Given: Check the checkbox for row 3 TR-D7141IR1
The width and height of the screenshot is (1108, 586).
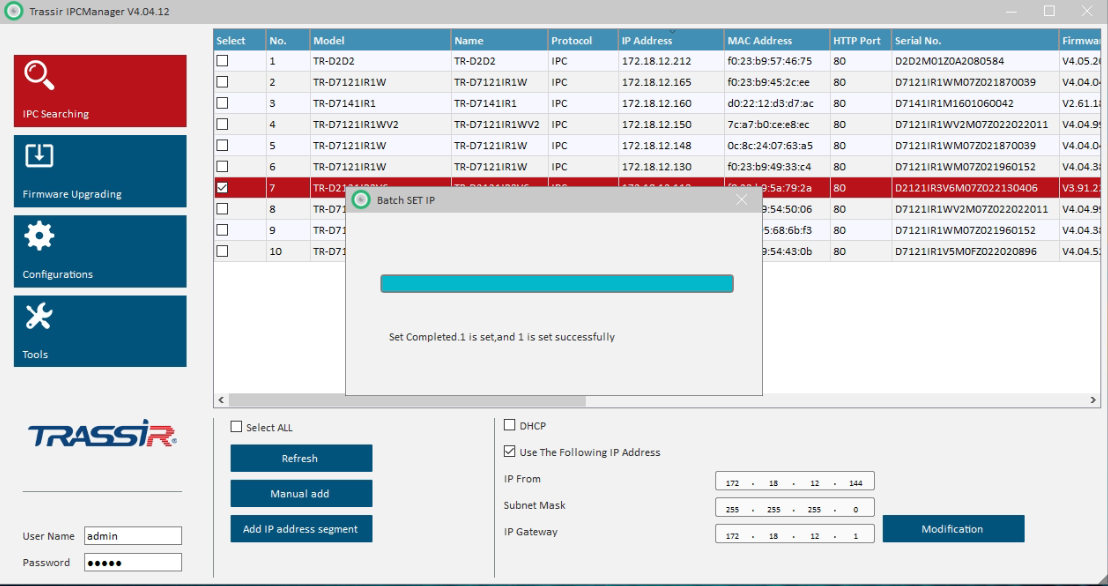Looking at the screenshot, I should (223, 103).
